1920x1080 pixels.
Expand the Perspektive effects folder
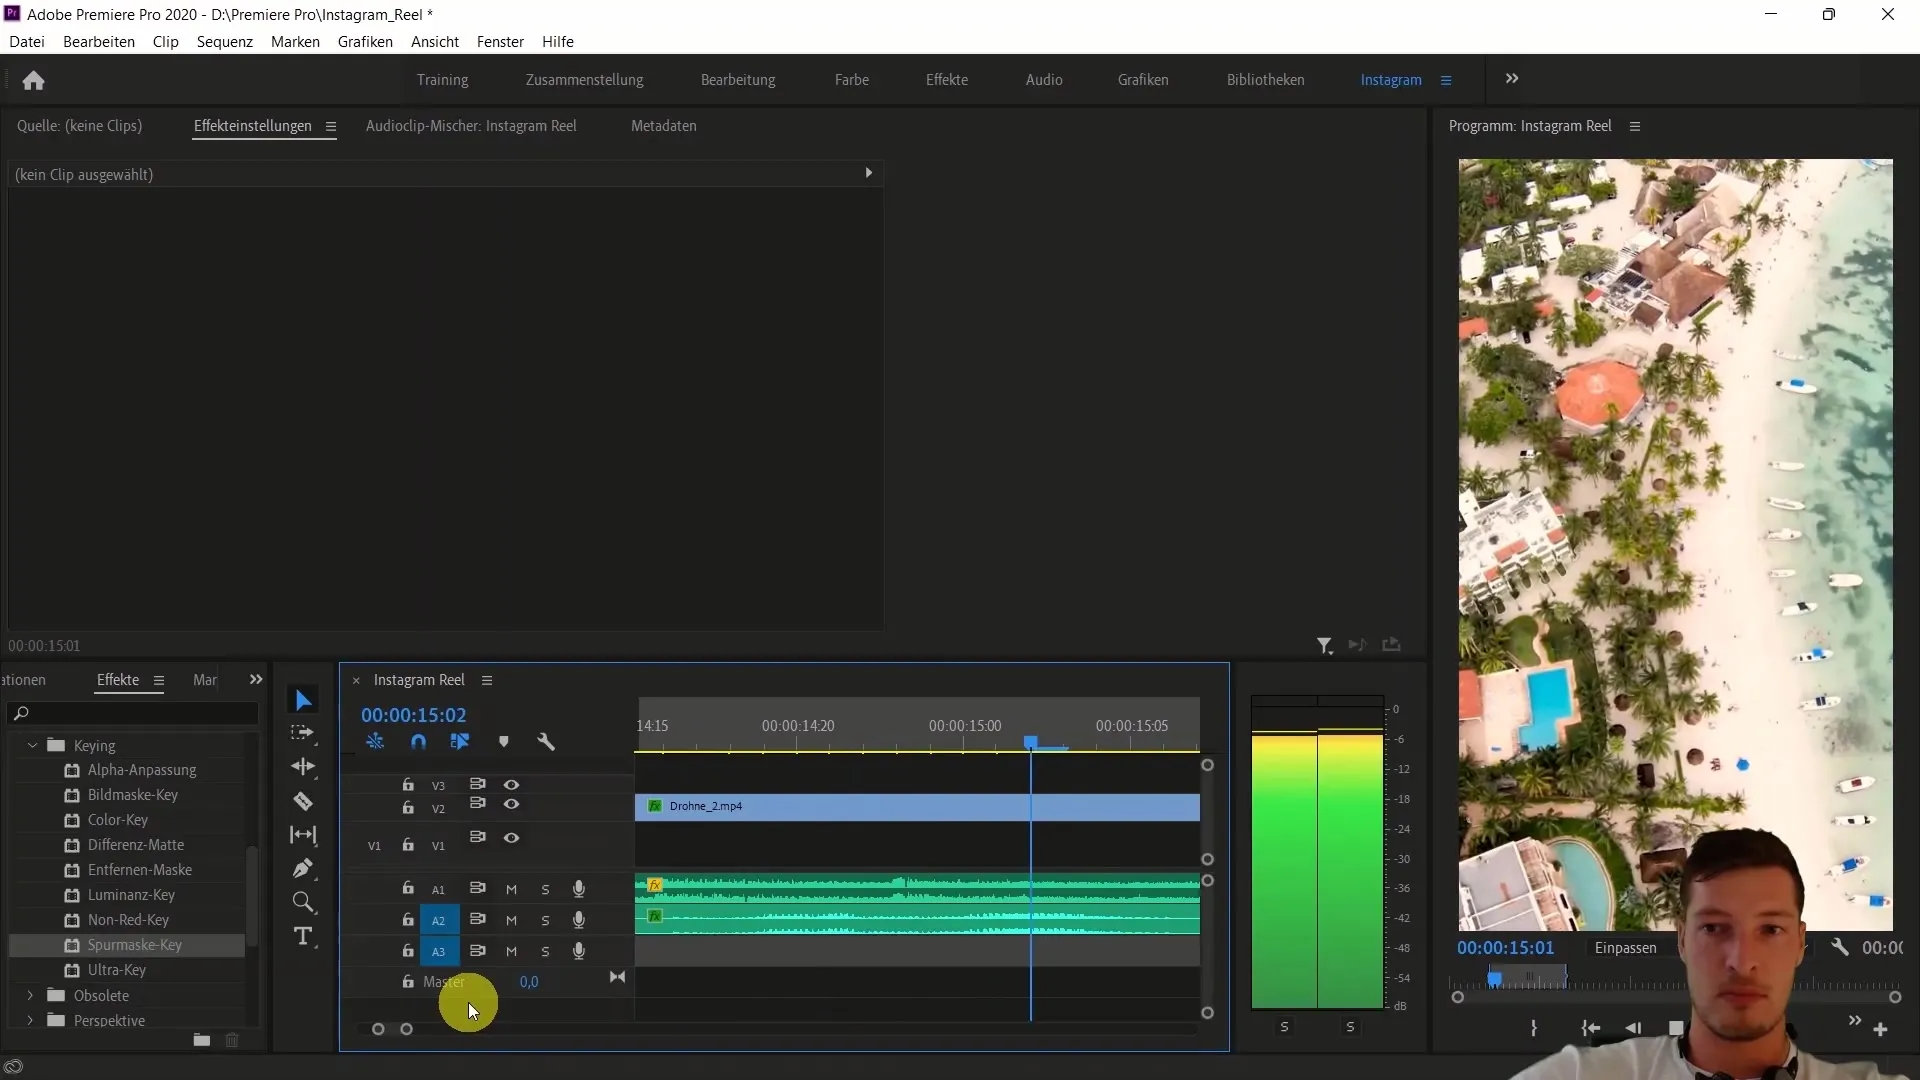(30, 1021)
